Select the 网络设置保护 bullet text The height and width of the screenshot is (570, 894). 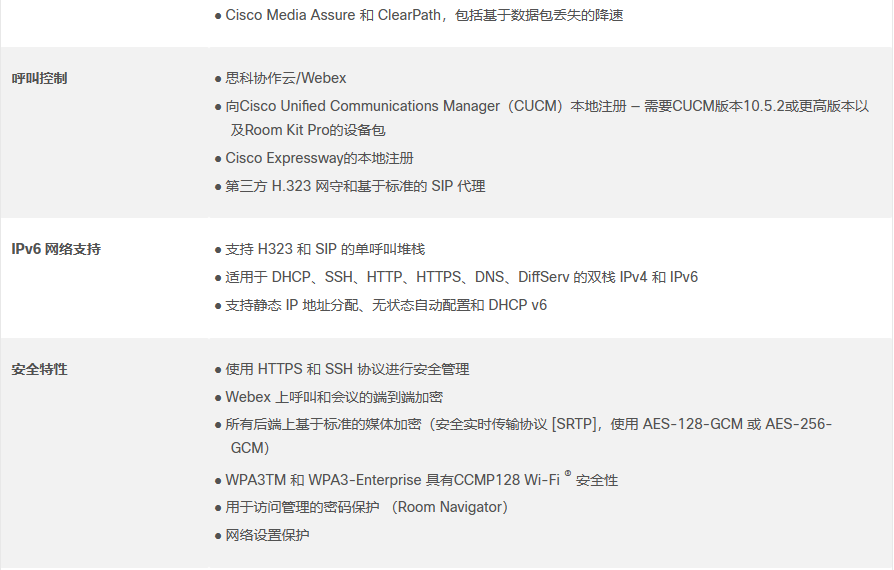click(267, 535)
